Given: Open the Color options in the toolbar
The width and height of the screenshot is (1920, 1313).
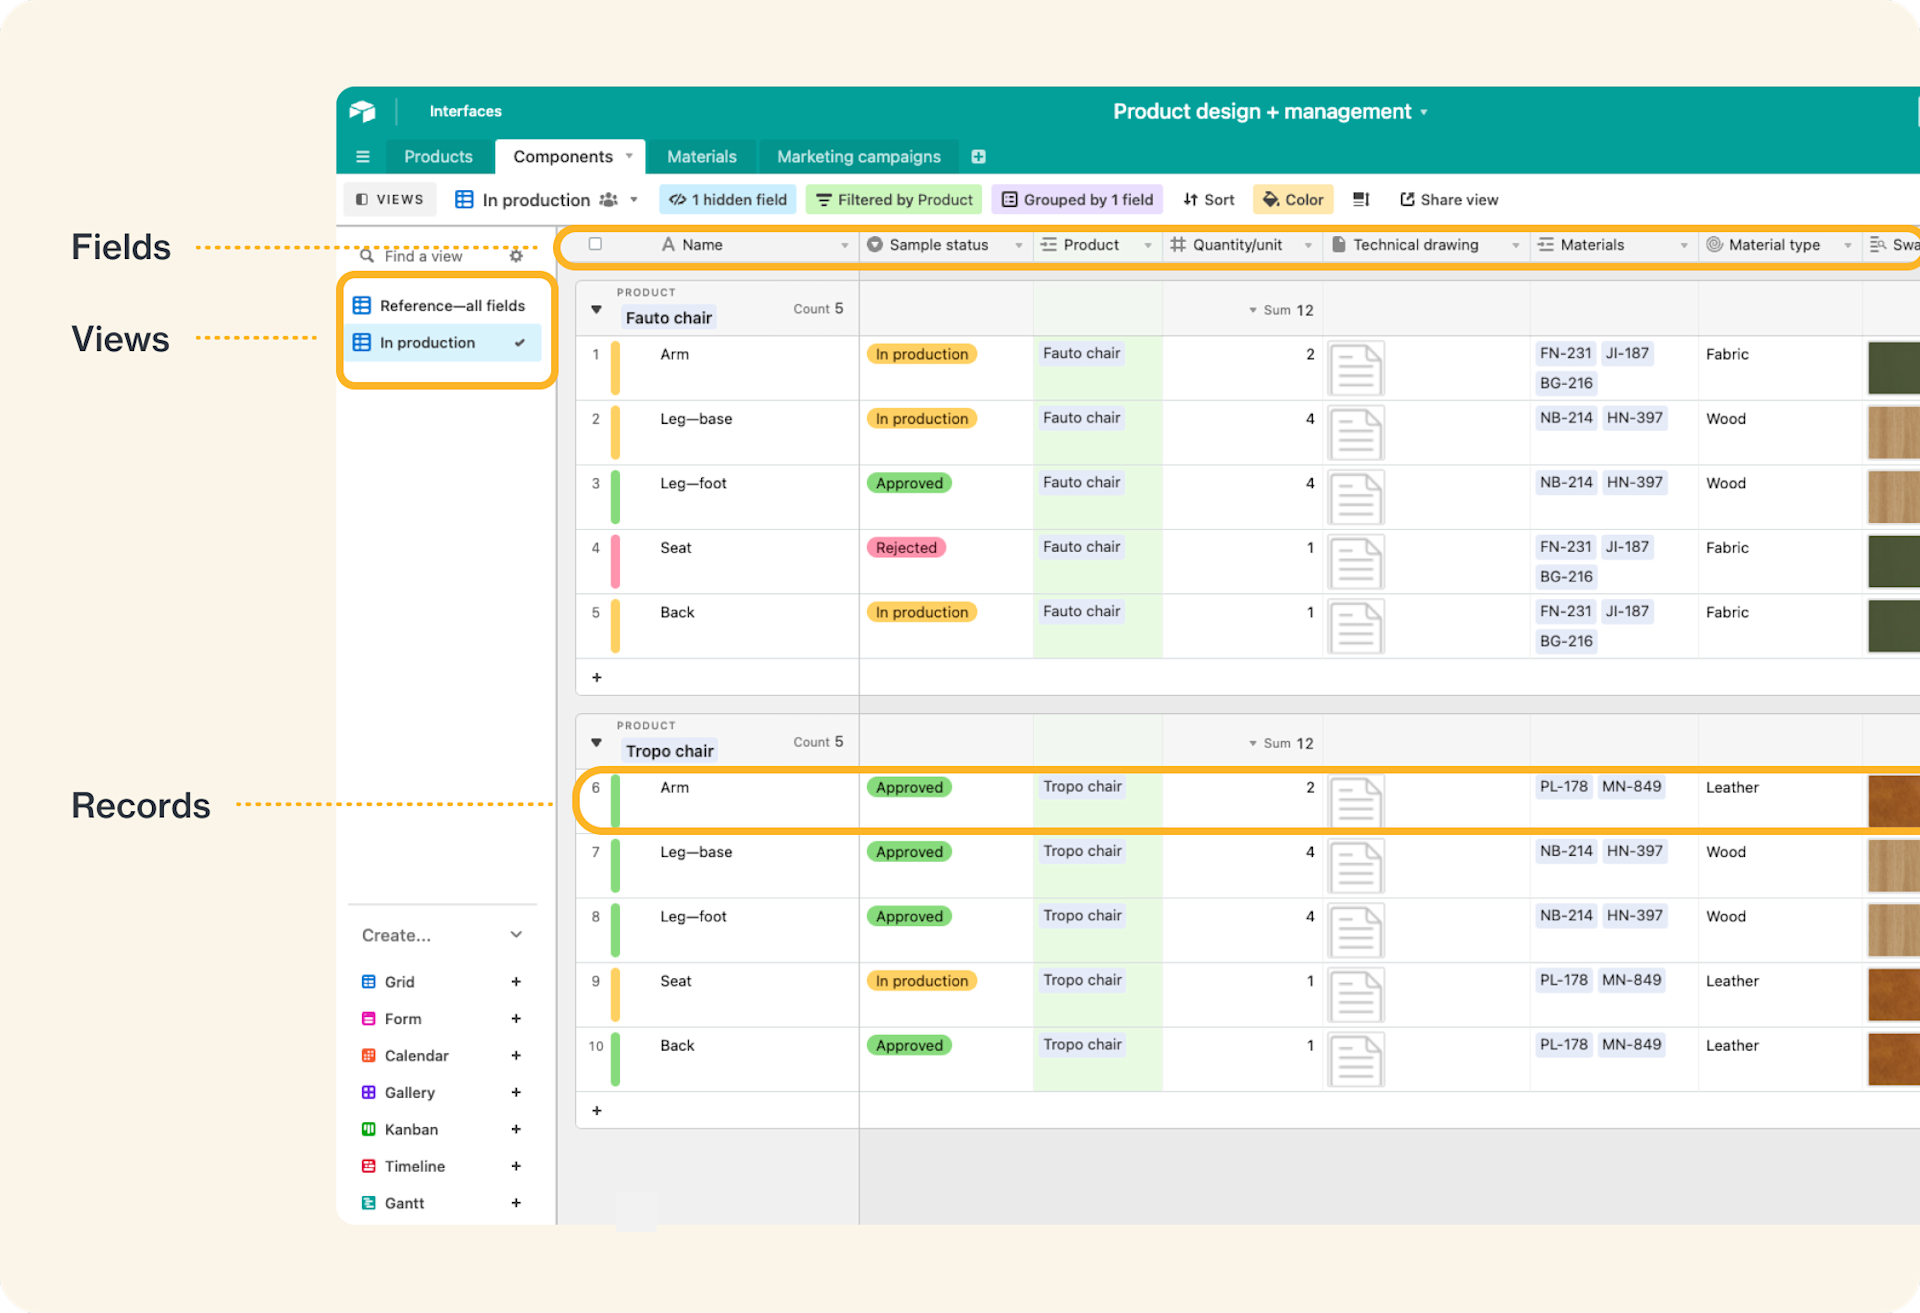Looking at the screenshot, I should click(1292, 199).
